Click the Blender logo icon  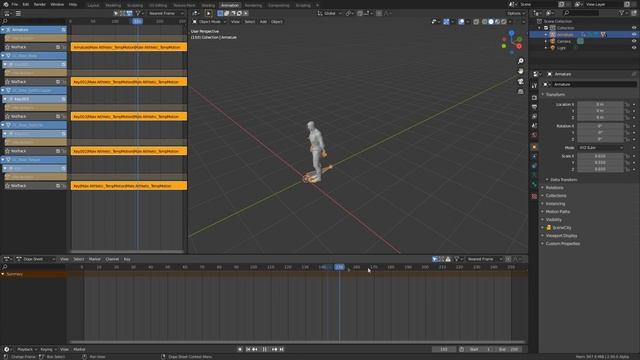point(6,4)
